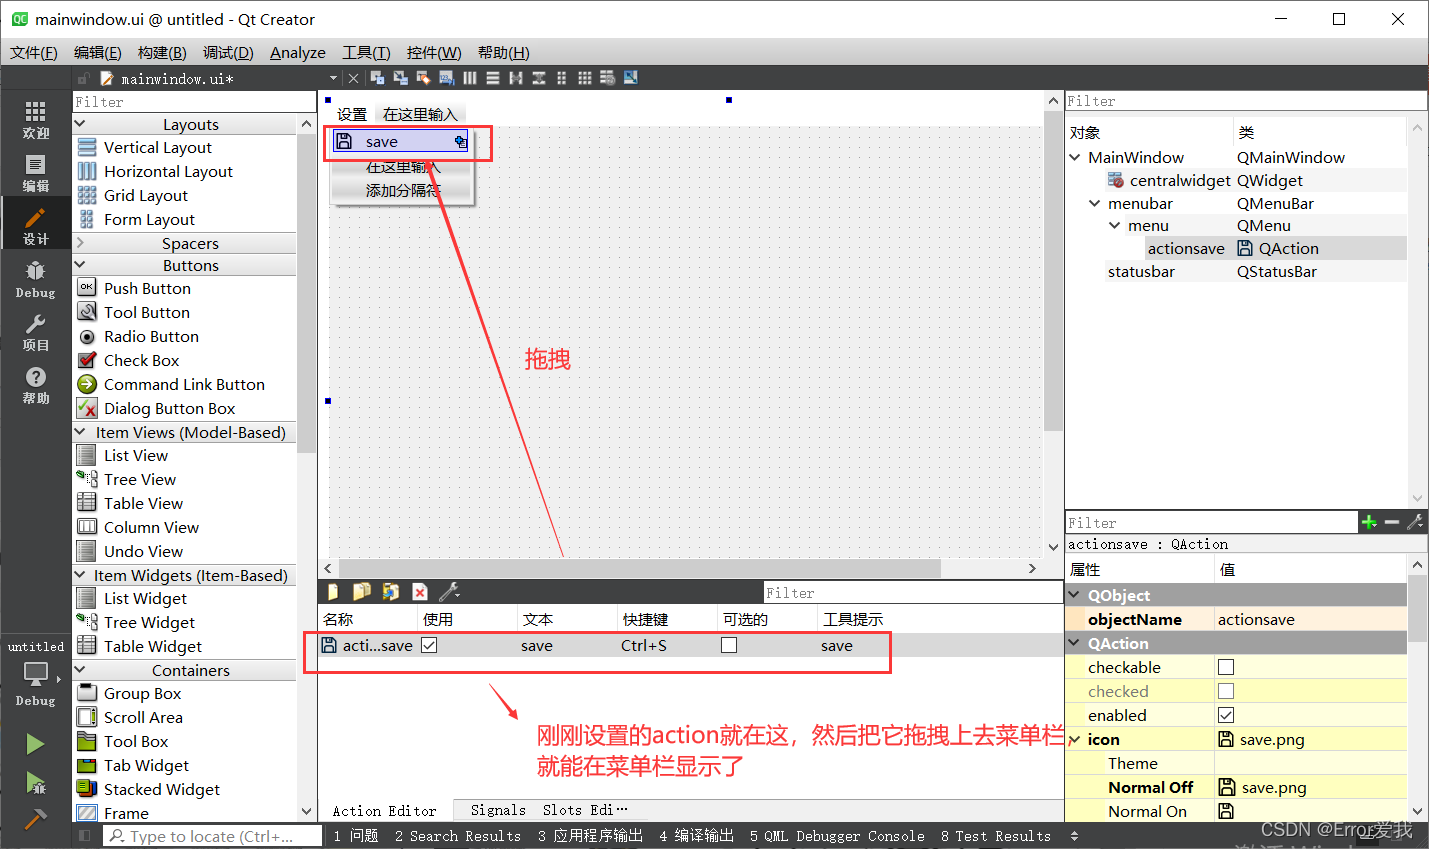Apply Lay Out Horizontally in Splitter icon
The height and width of the screenshot is (849, 1429).
coord(516,78)
